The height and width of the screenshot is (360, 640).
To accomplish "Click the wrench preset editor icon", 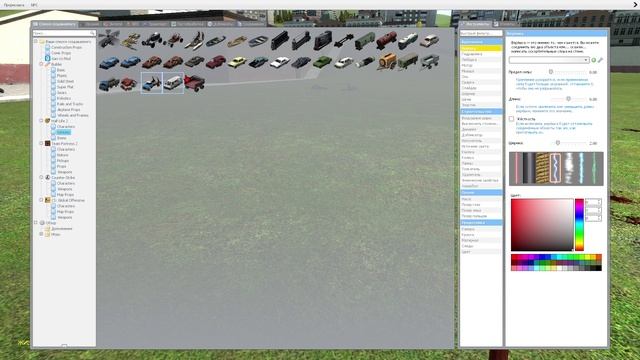I will 600,60.
